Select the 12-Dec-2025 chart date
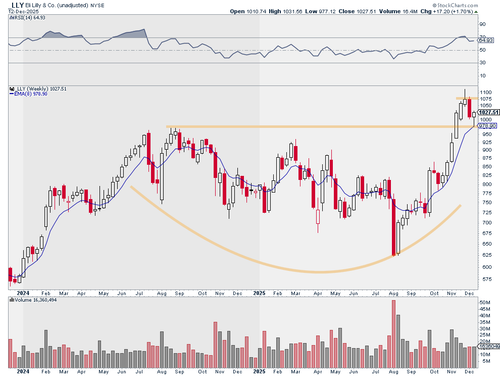 tap(23, 11)
